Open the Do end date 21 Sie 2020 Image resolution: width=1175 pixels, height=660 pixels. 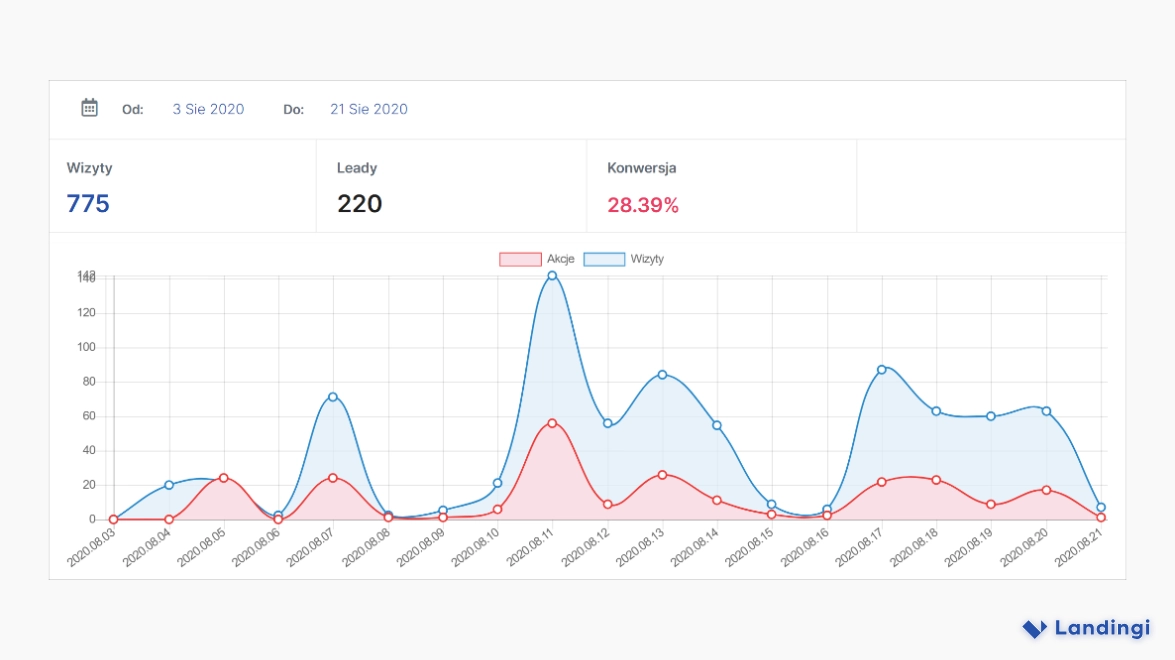coord(369,109)
